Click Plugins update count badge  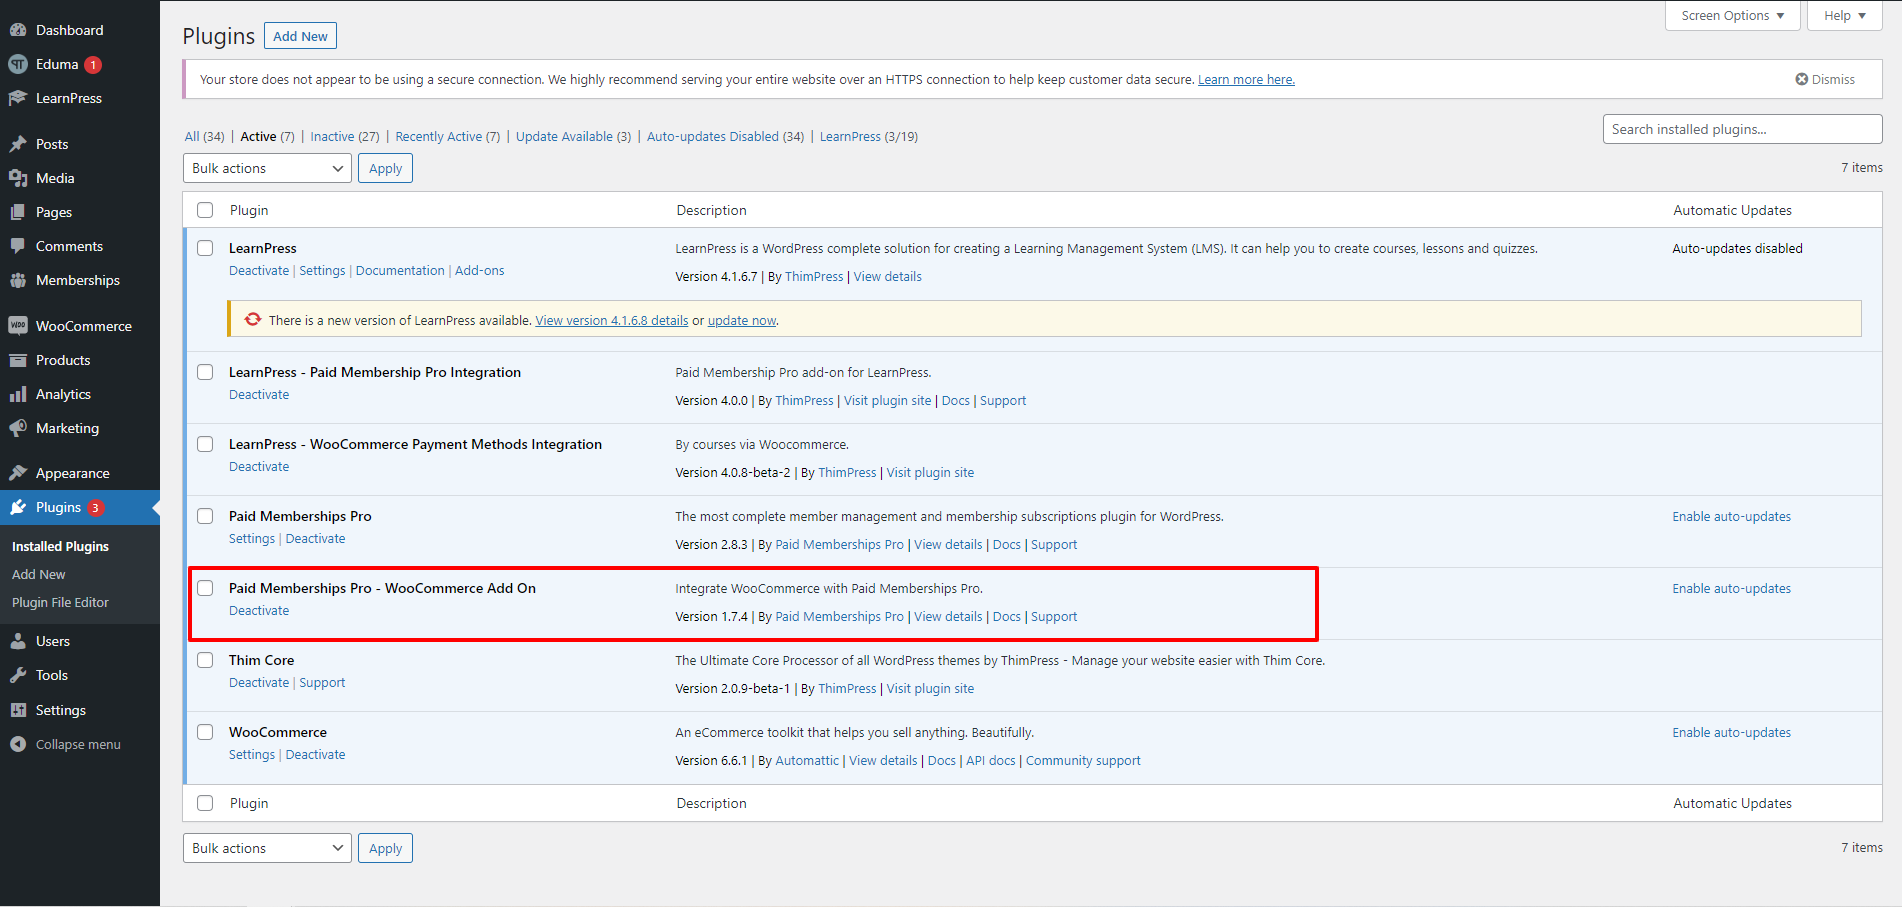pyautogui.click(x=96, y=508)
